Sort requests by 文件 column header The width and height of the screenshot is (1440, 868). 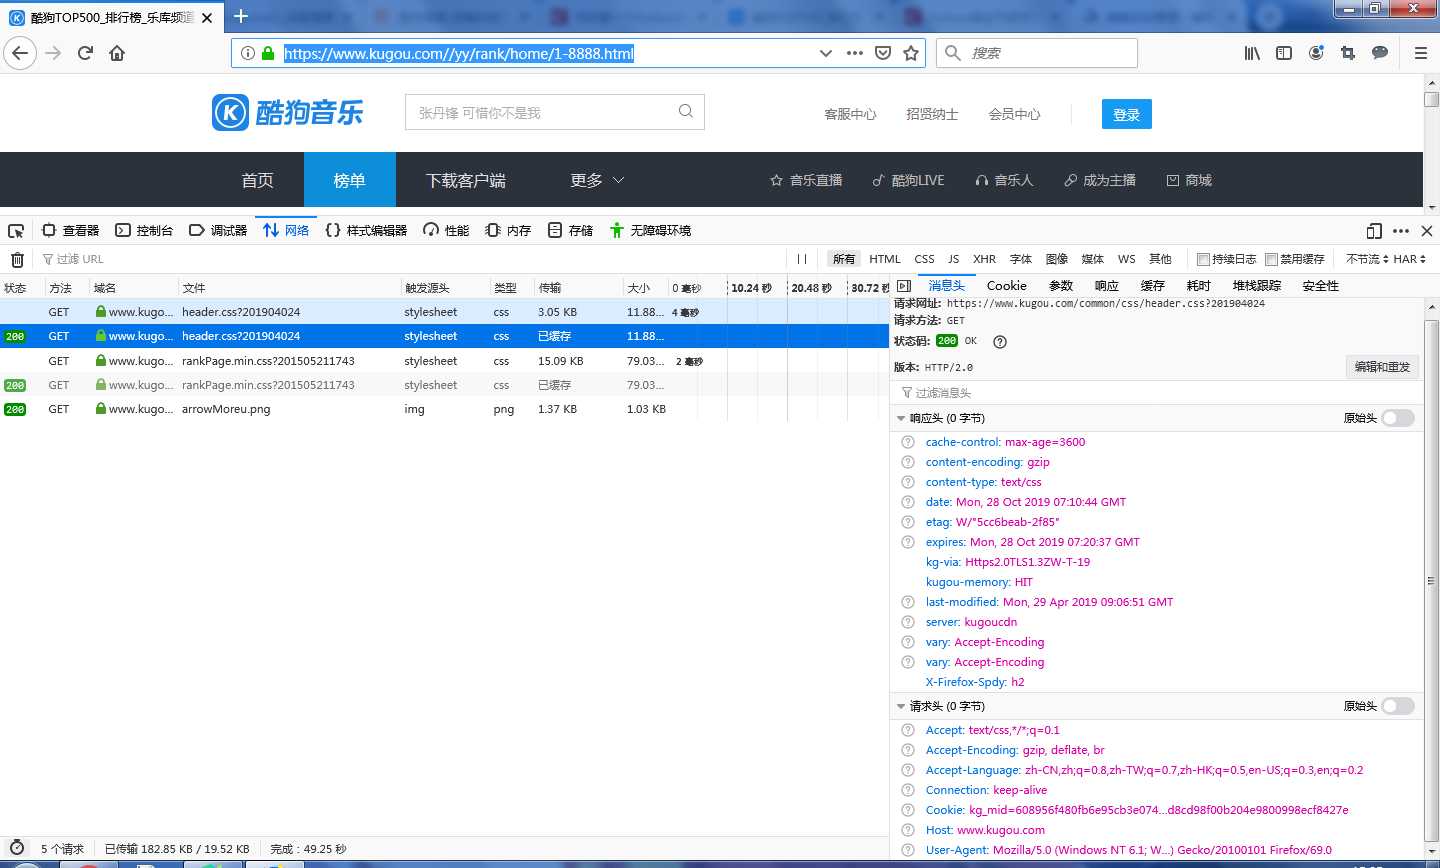(x=288, y=287)
